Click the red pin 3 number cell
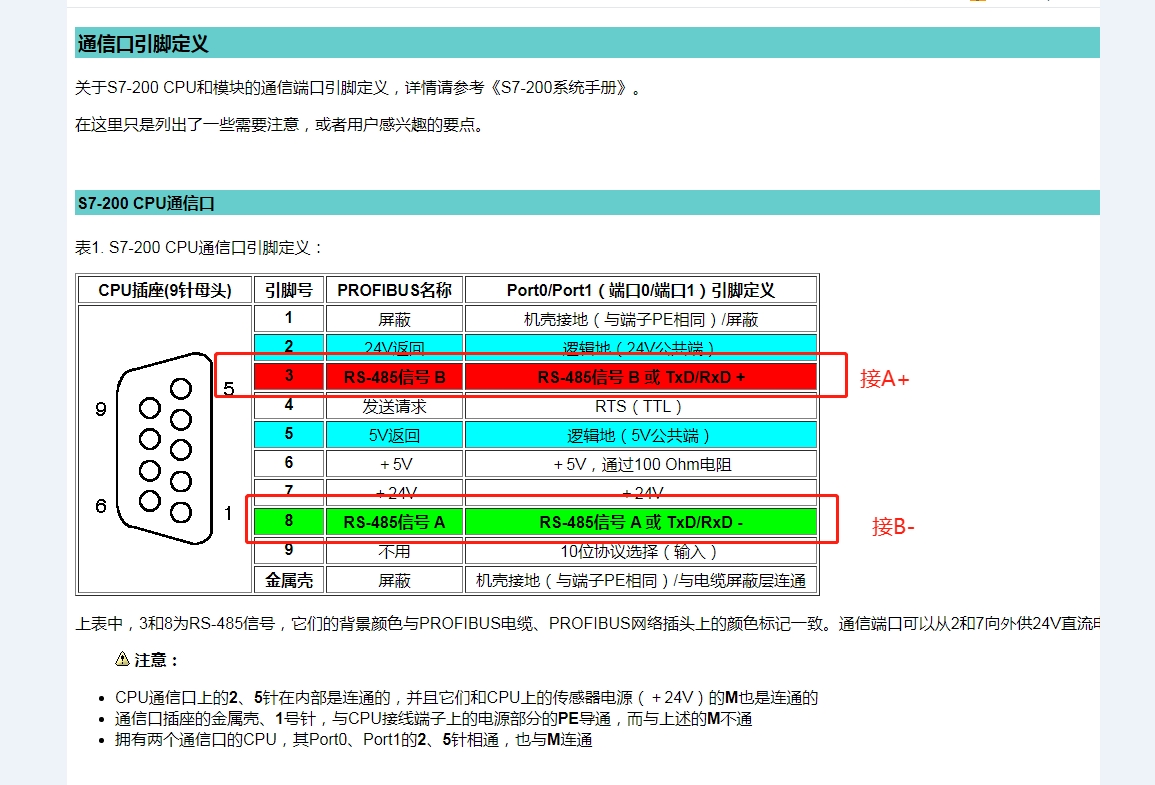Image resolution: width=1155 pixels, height=785 pixels. [289, 377]
